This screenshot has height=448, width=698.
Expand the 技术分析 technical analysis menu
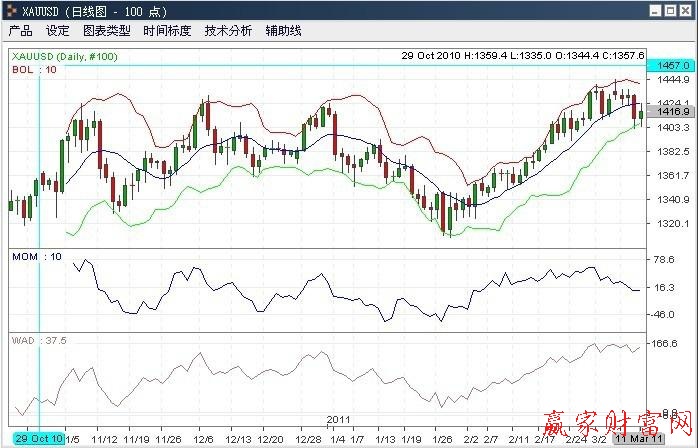(228, 31)
